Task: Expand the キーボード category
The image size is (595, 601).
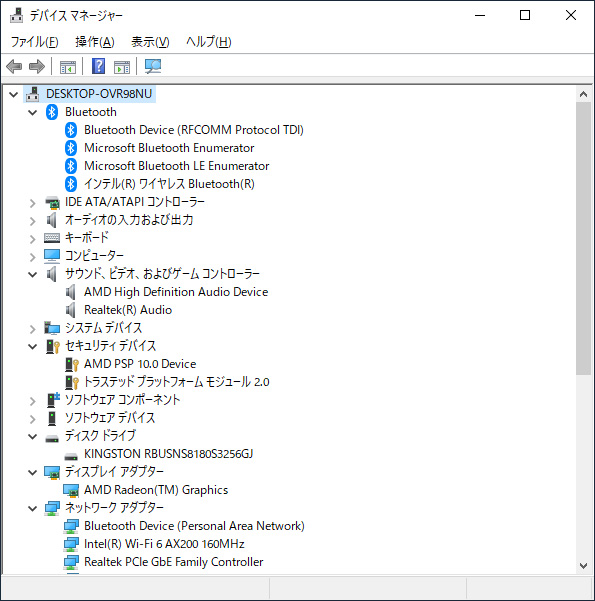Action: (x=33, y=239)
